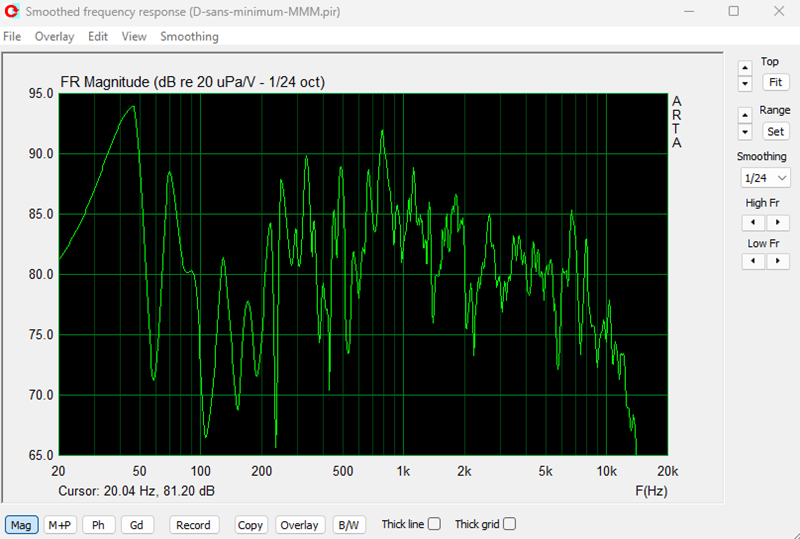Enable the Thick line checkbox
This screenshot has height=539, width=800.
click(x=434, y=524)
